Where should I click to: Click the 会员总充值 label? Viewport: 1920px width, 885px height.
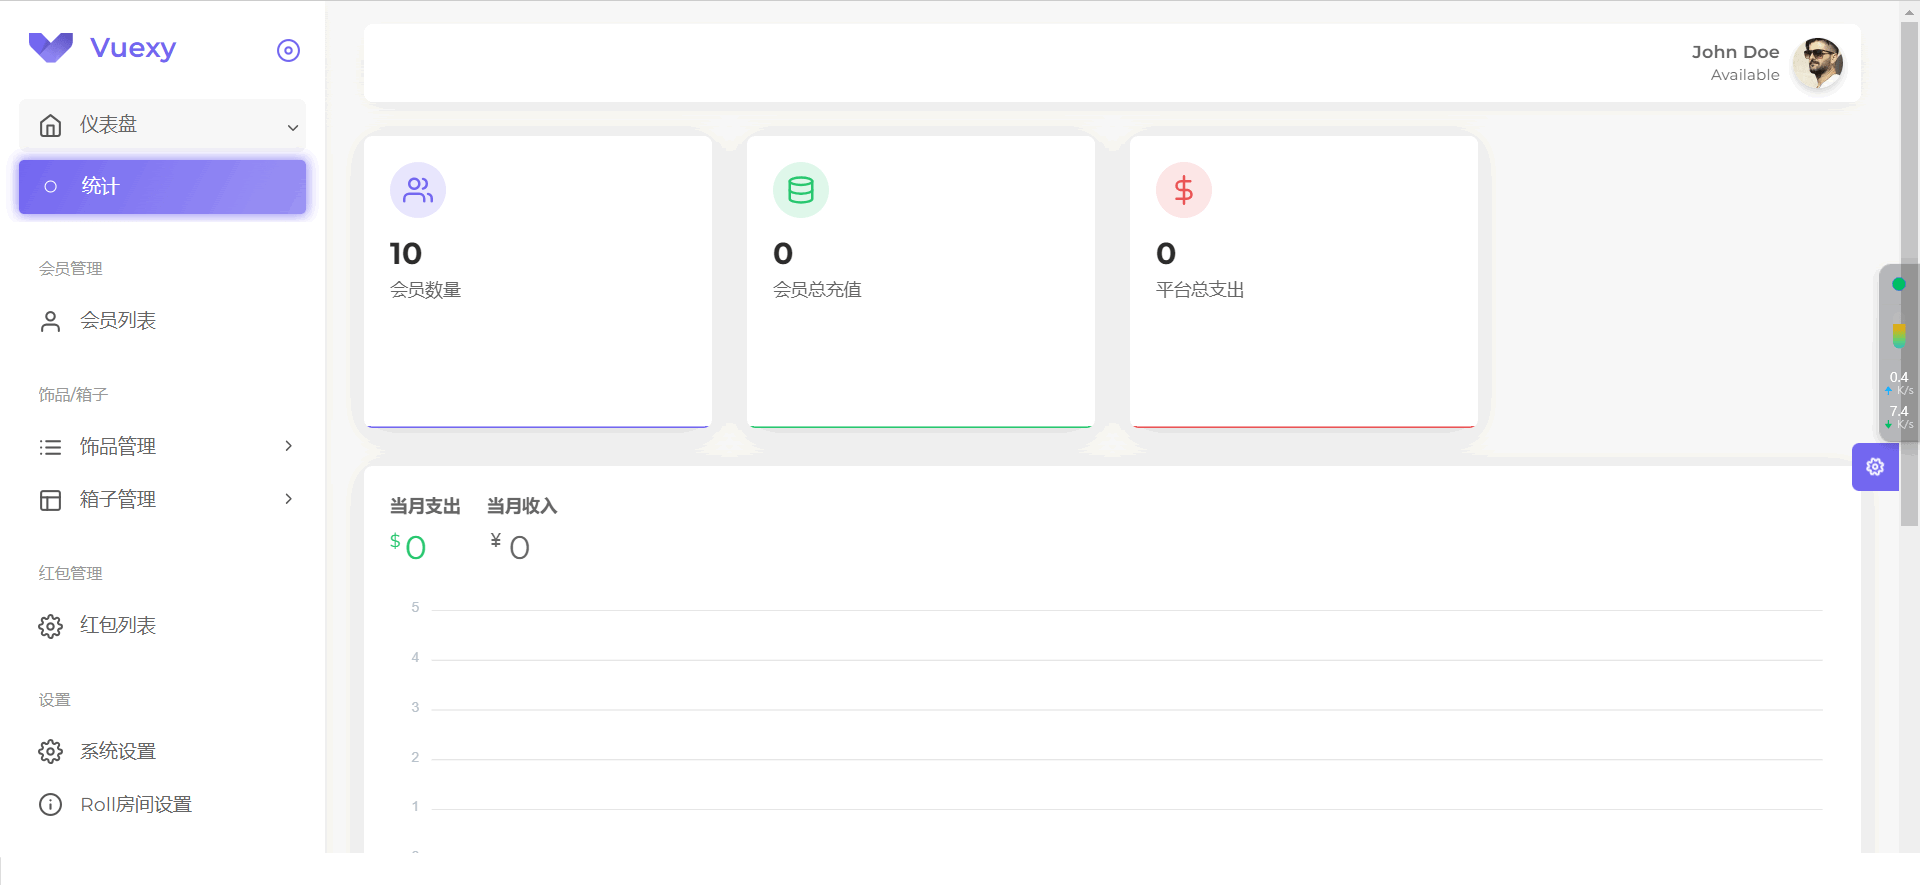[817, 290]
